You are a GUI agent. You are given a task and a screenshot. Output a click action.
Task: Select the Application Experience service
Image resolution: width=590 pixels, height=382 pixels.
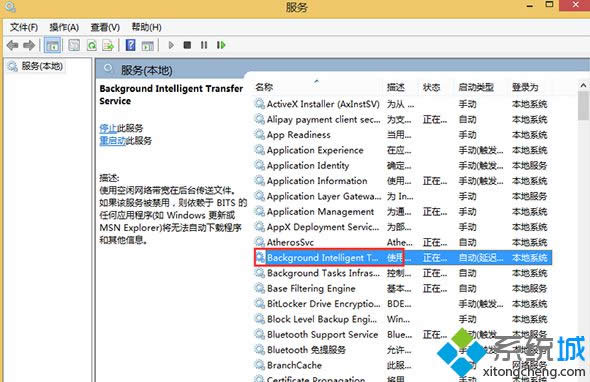[403, 151]
